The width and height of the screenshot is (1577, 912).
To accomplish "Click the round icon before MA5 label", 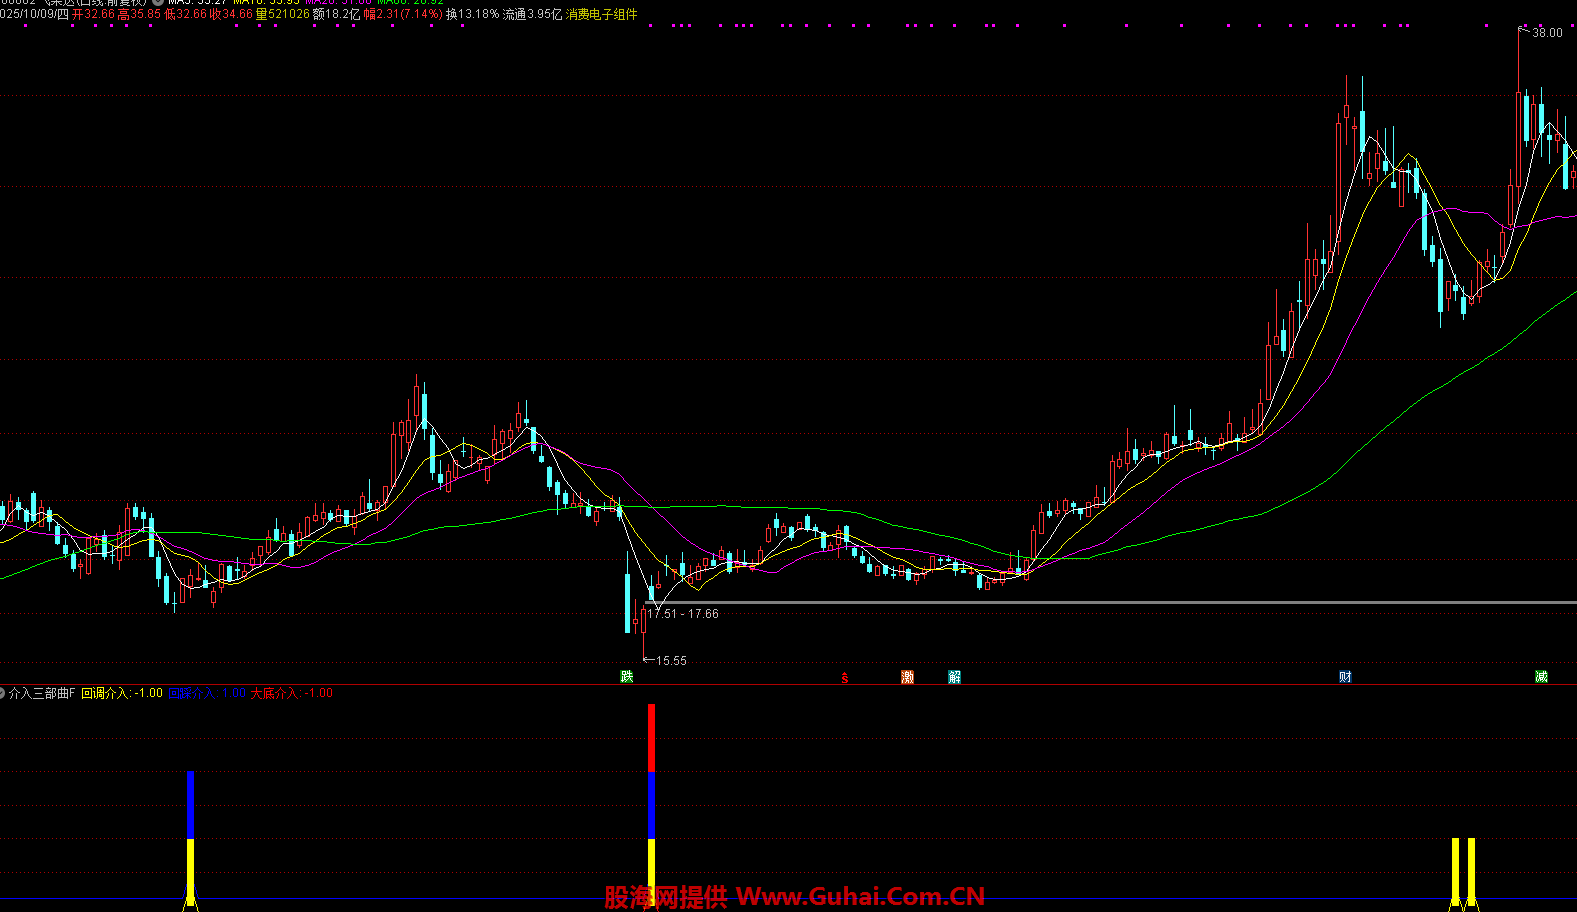I will pos(158,2).
